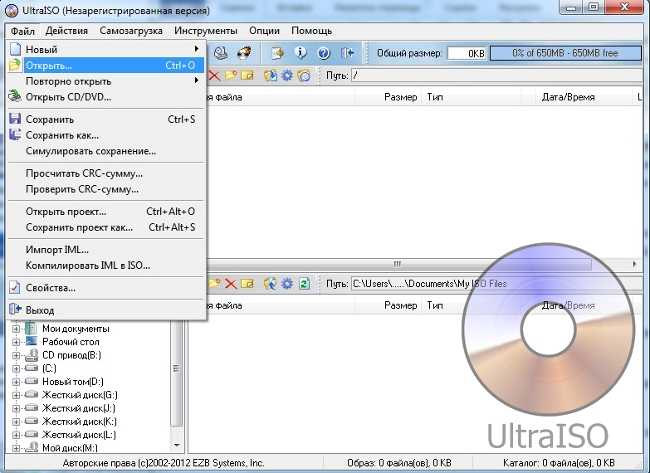Sort upper list by Тип column header

coord(435,97)
